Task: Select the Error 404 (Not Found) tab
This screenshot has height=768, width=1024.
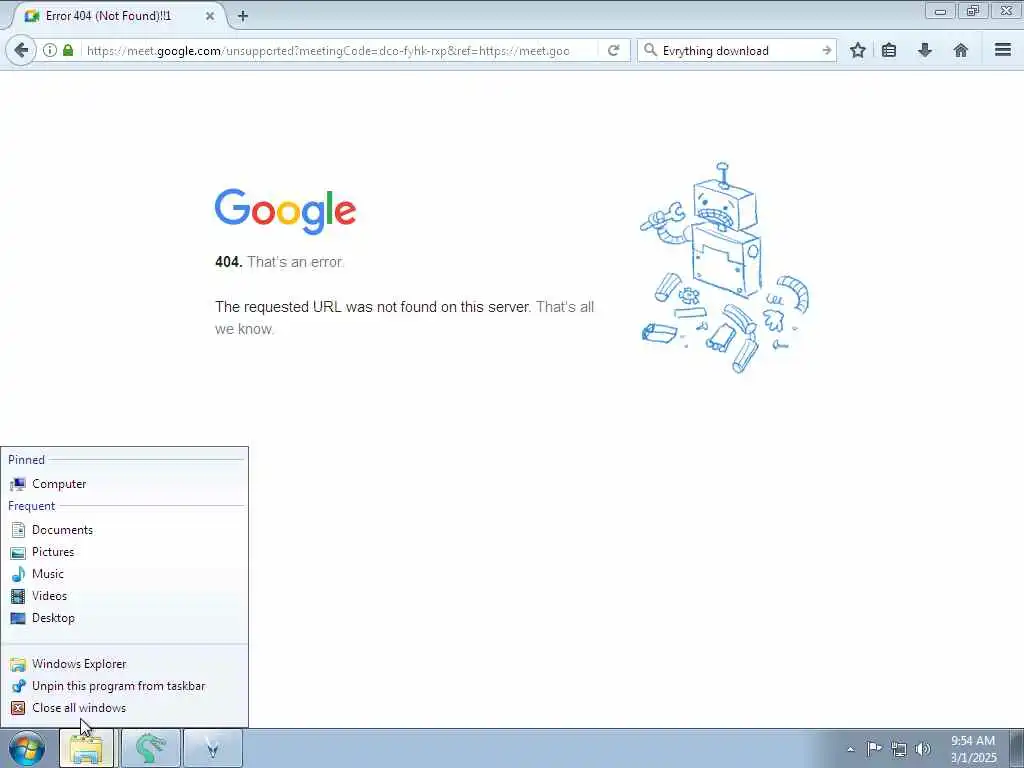Action: coord(119,16)
